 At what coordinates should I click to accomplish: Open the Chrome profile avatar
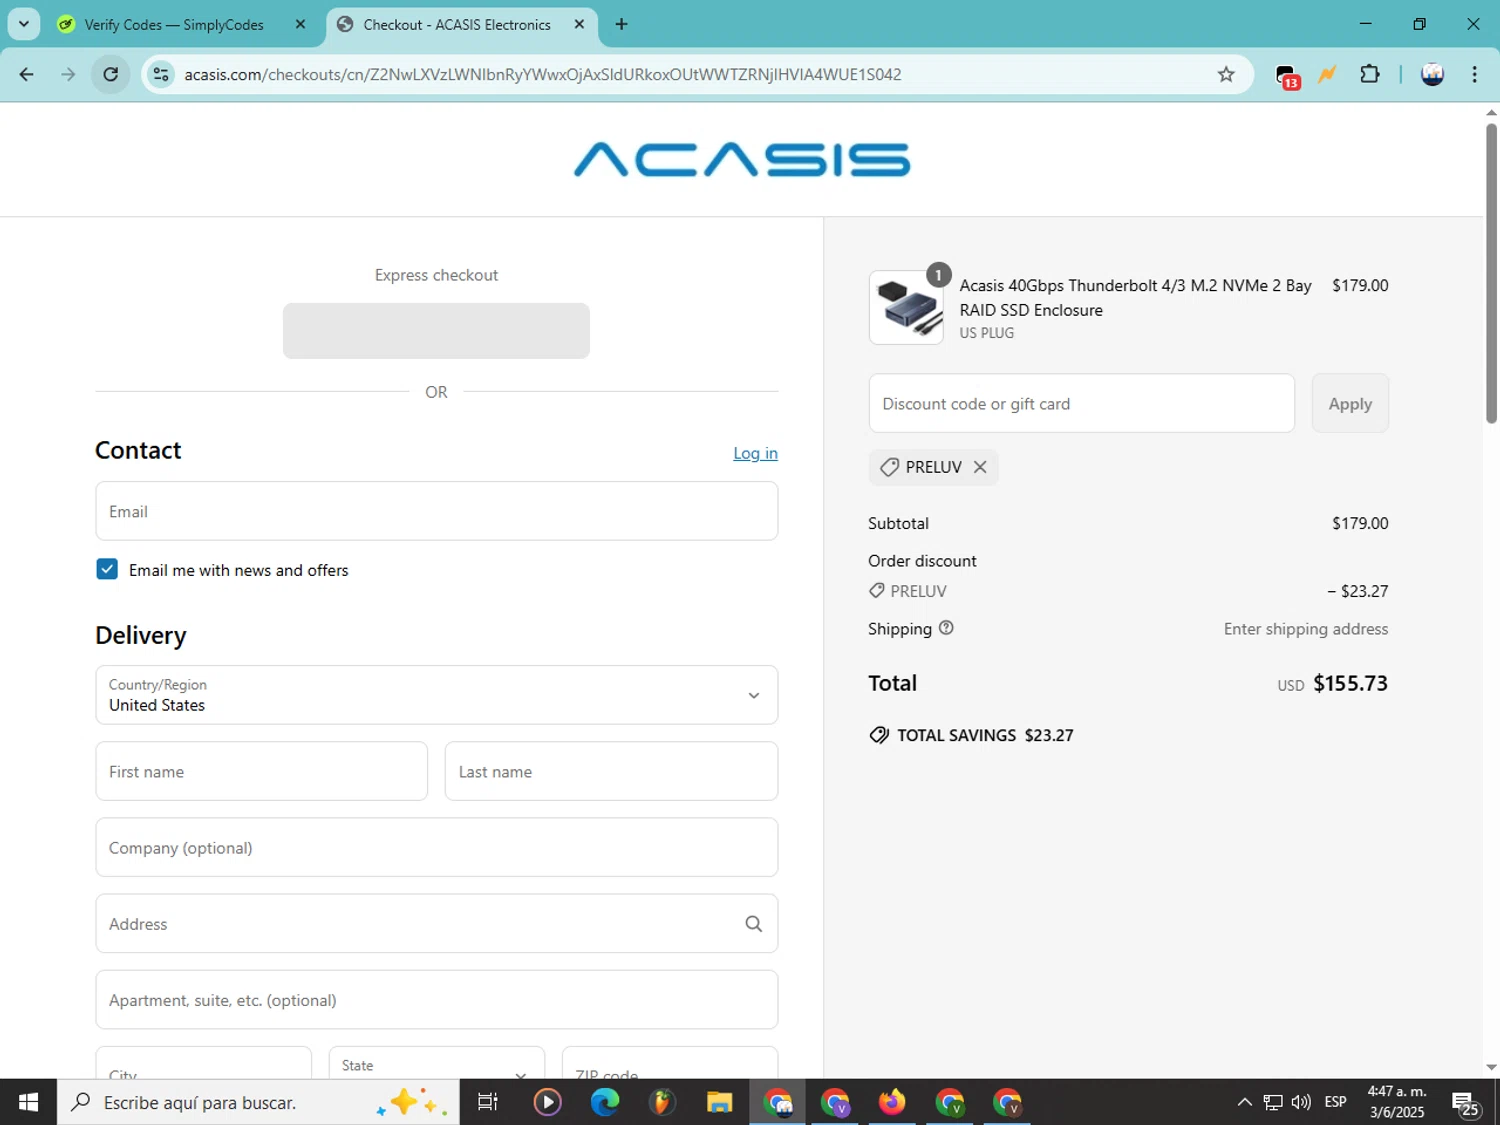point(1432,74)
